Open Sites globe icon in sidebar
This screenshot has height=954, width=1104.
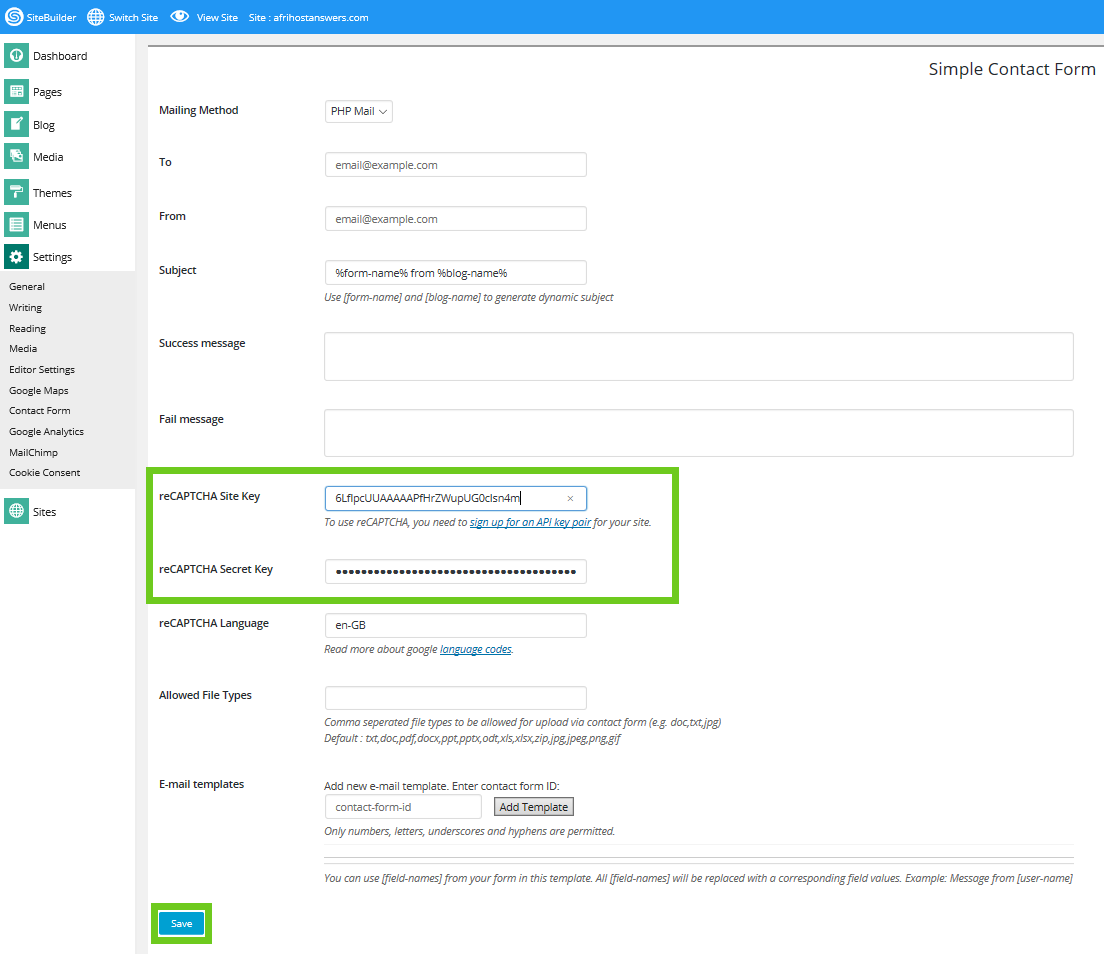point(16,511)
